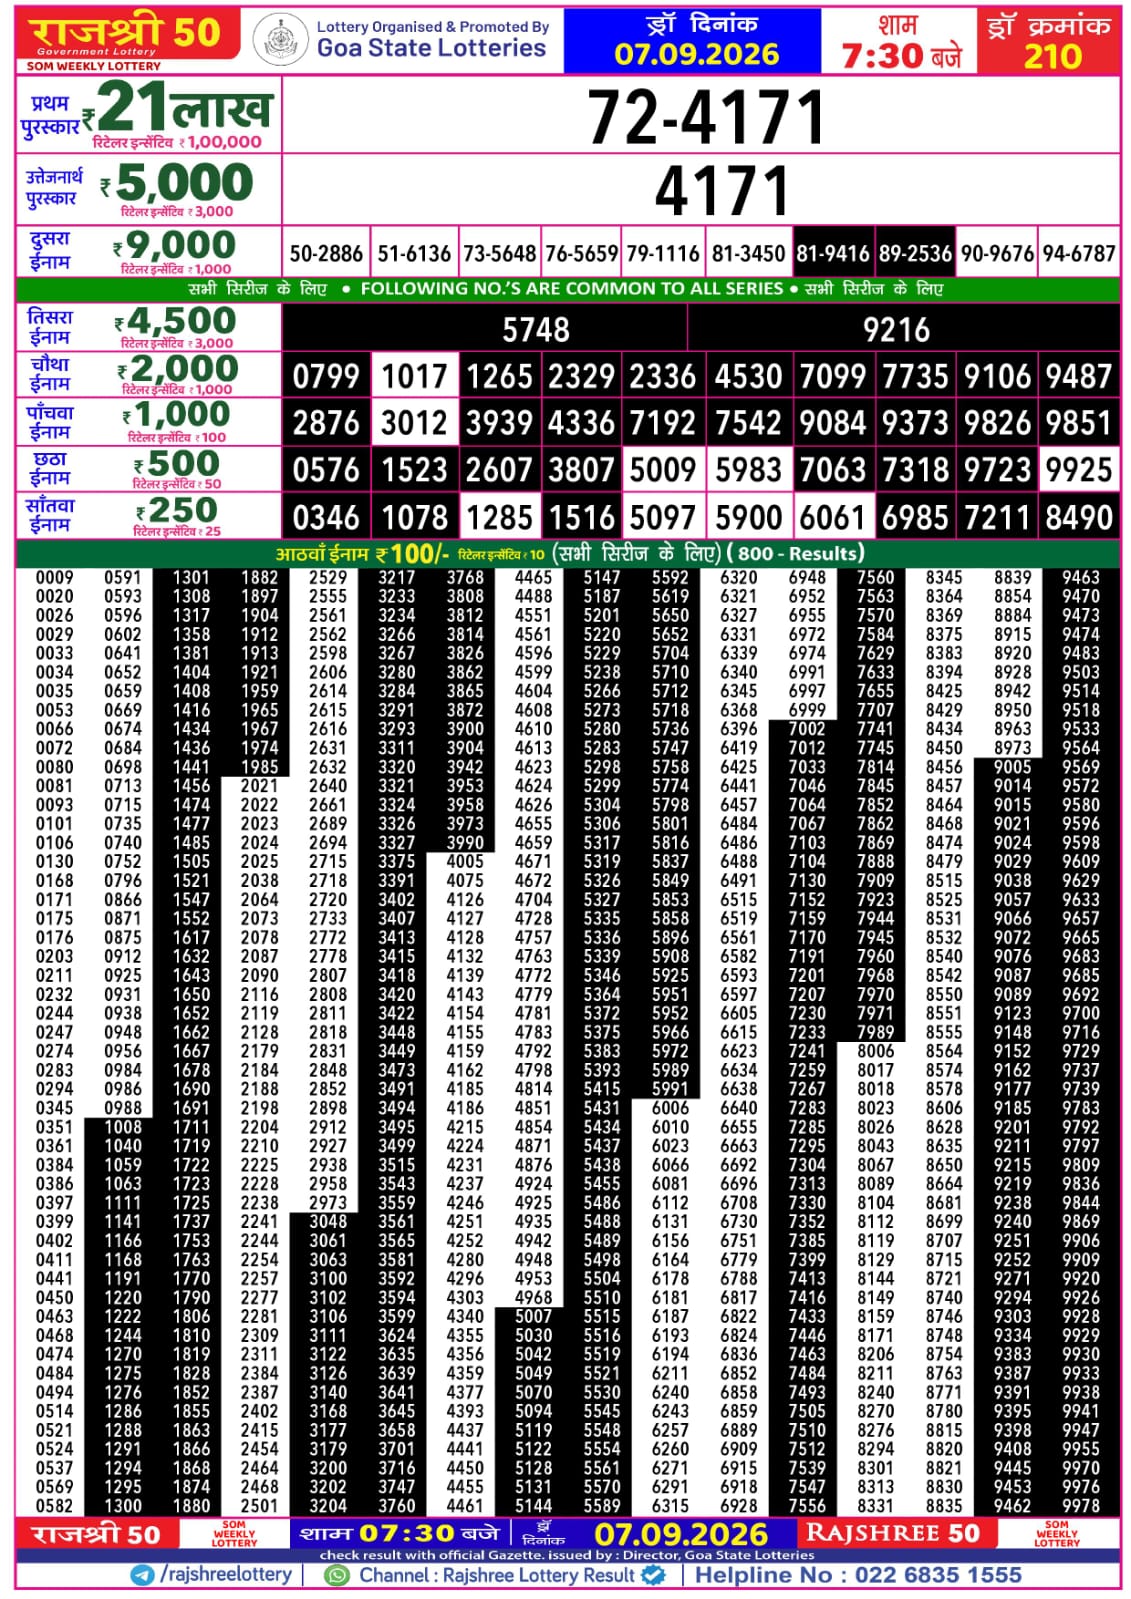Select fifth prize number 3012
Viewport: 1131px width, 1599px height.
click(x=414, y=423)
